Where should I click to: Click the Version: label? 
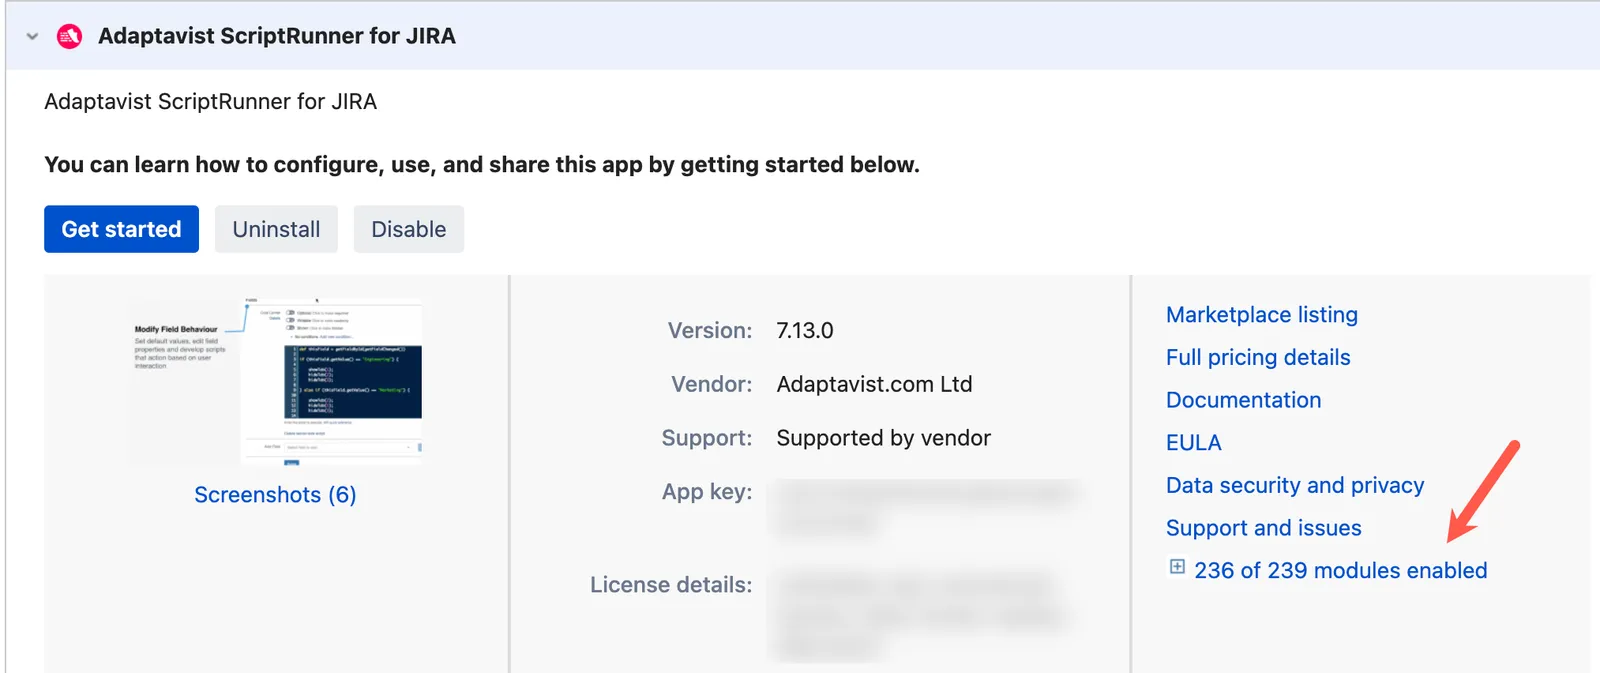710,331
